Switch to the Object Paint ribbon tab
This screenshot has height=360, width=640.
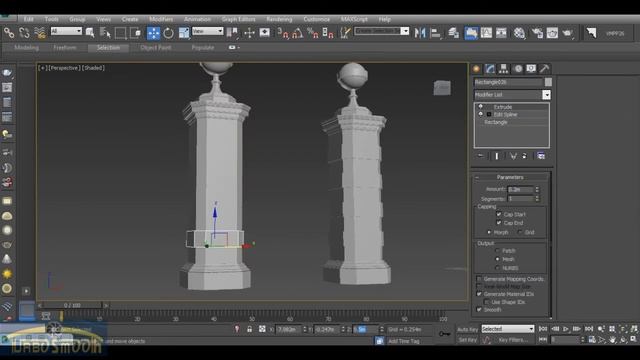click(156, 48)
